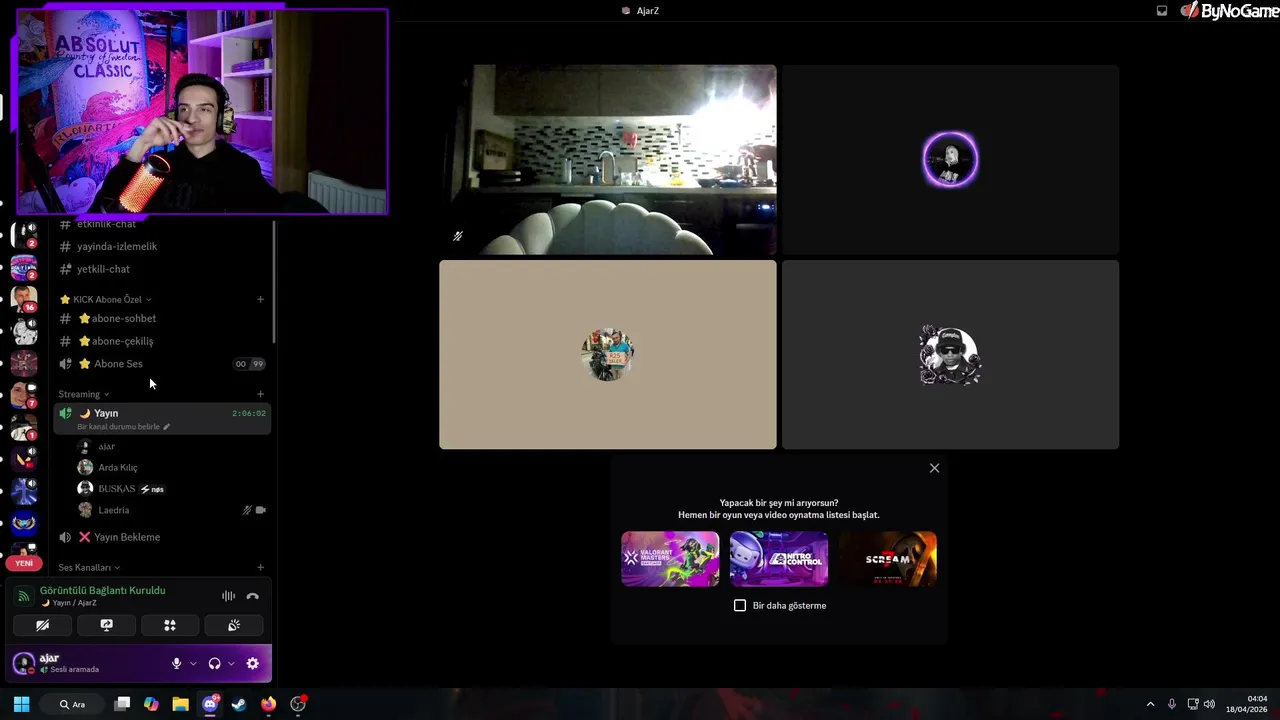Open green connection signal details
This screenshot has height=720, width=1280.
click(23, 596)
